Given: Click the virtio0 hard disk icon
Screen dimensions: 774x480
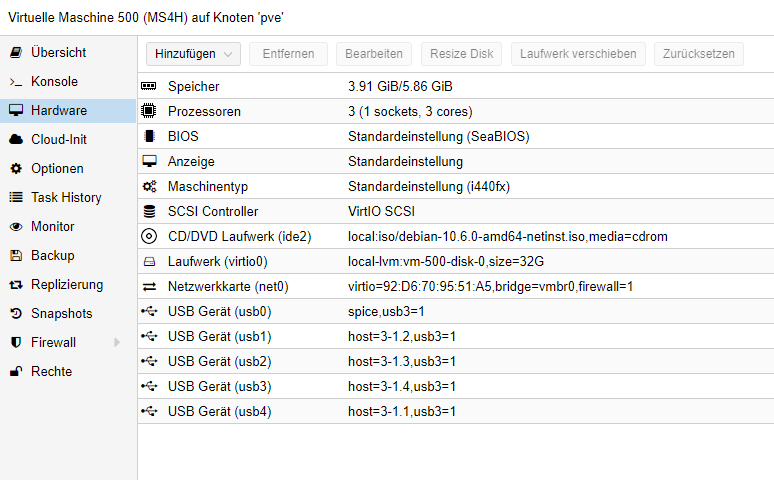Looking at the screenshot, I should point(149,262).
